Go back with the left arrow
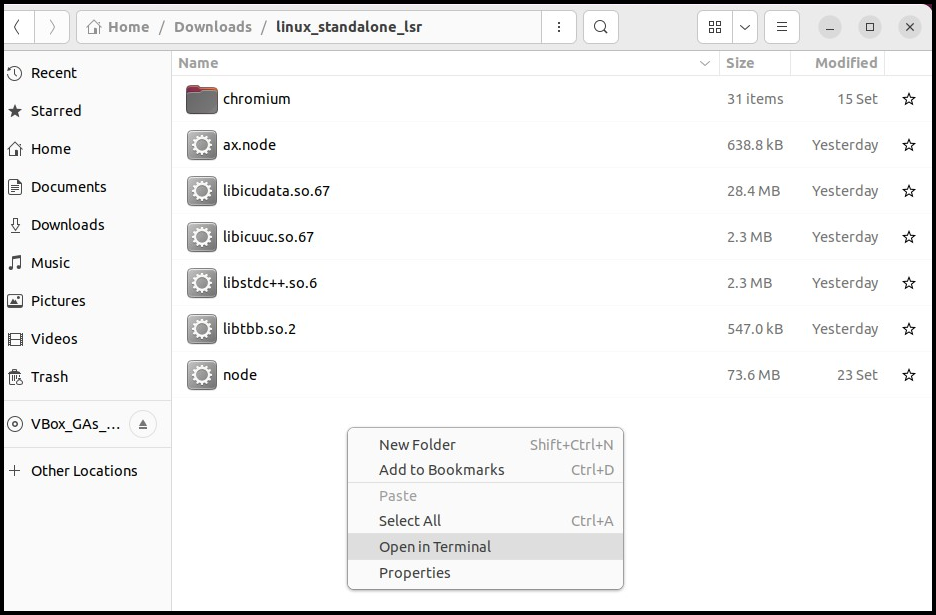The width and height of the screenshot is (936, 615). [x=19, y=27]
